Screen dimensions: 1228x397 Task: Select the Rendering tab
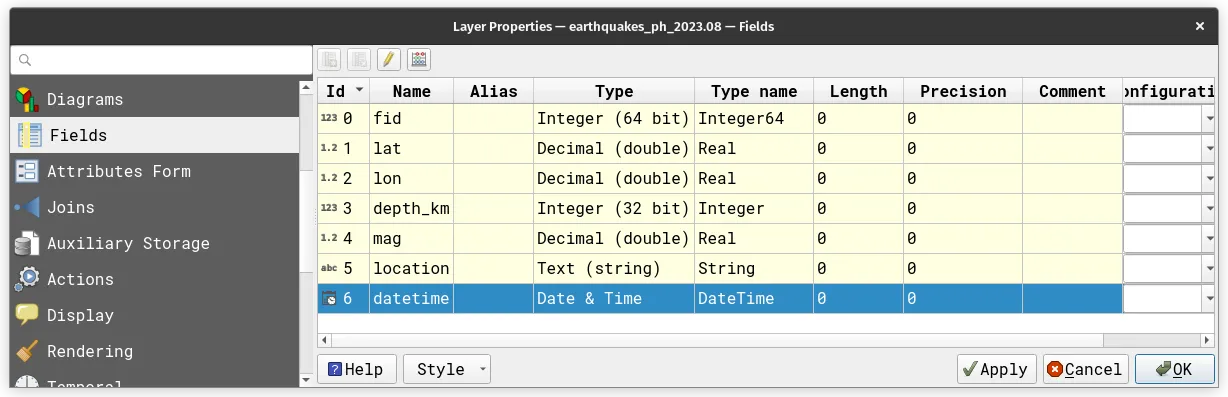pos(154,351)
